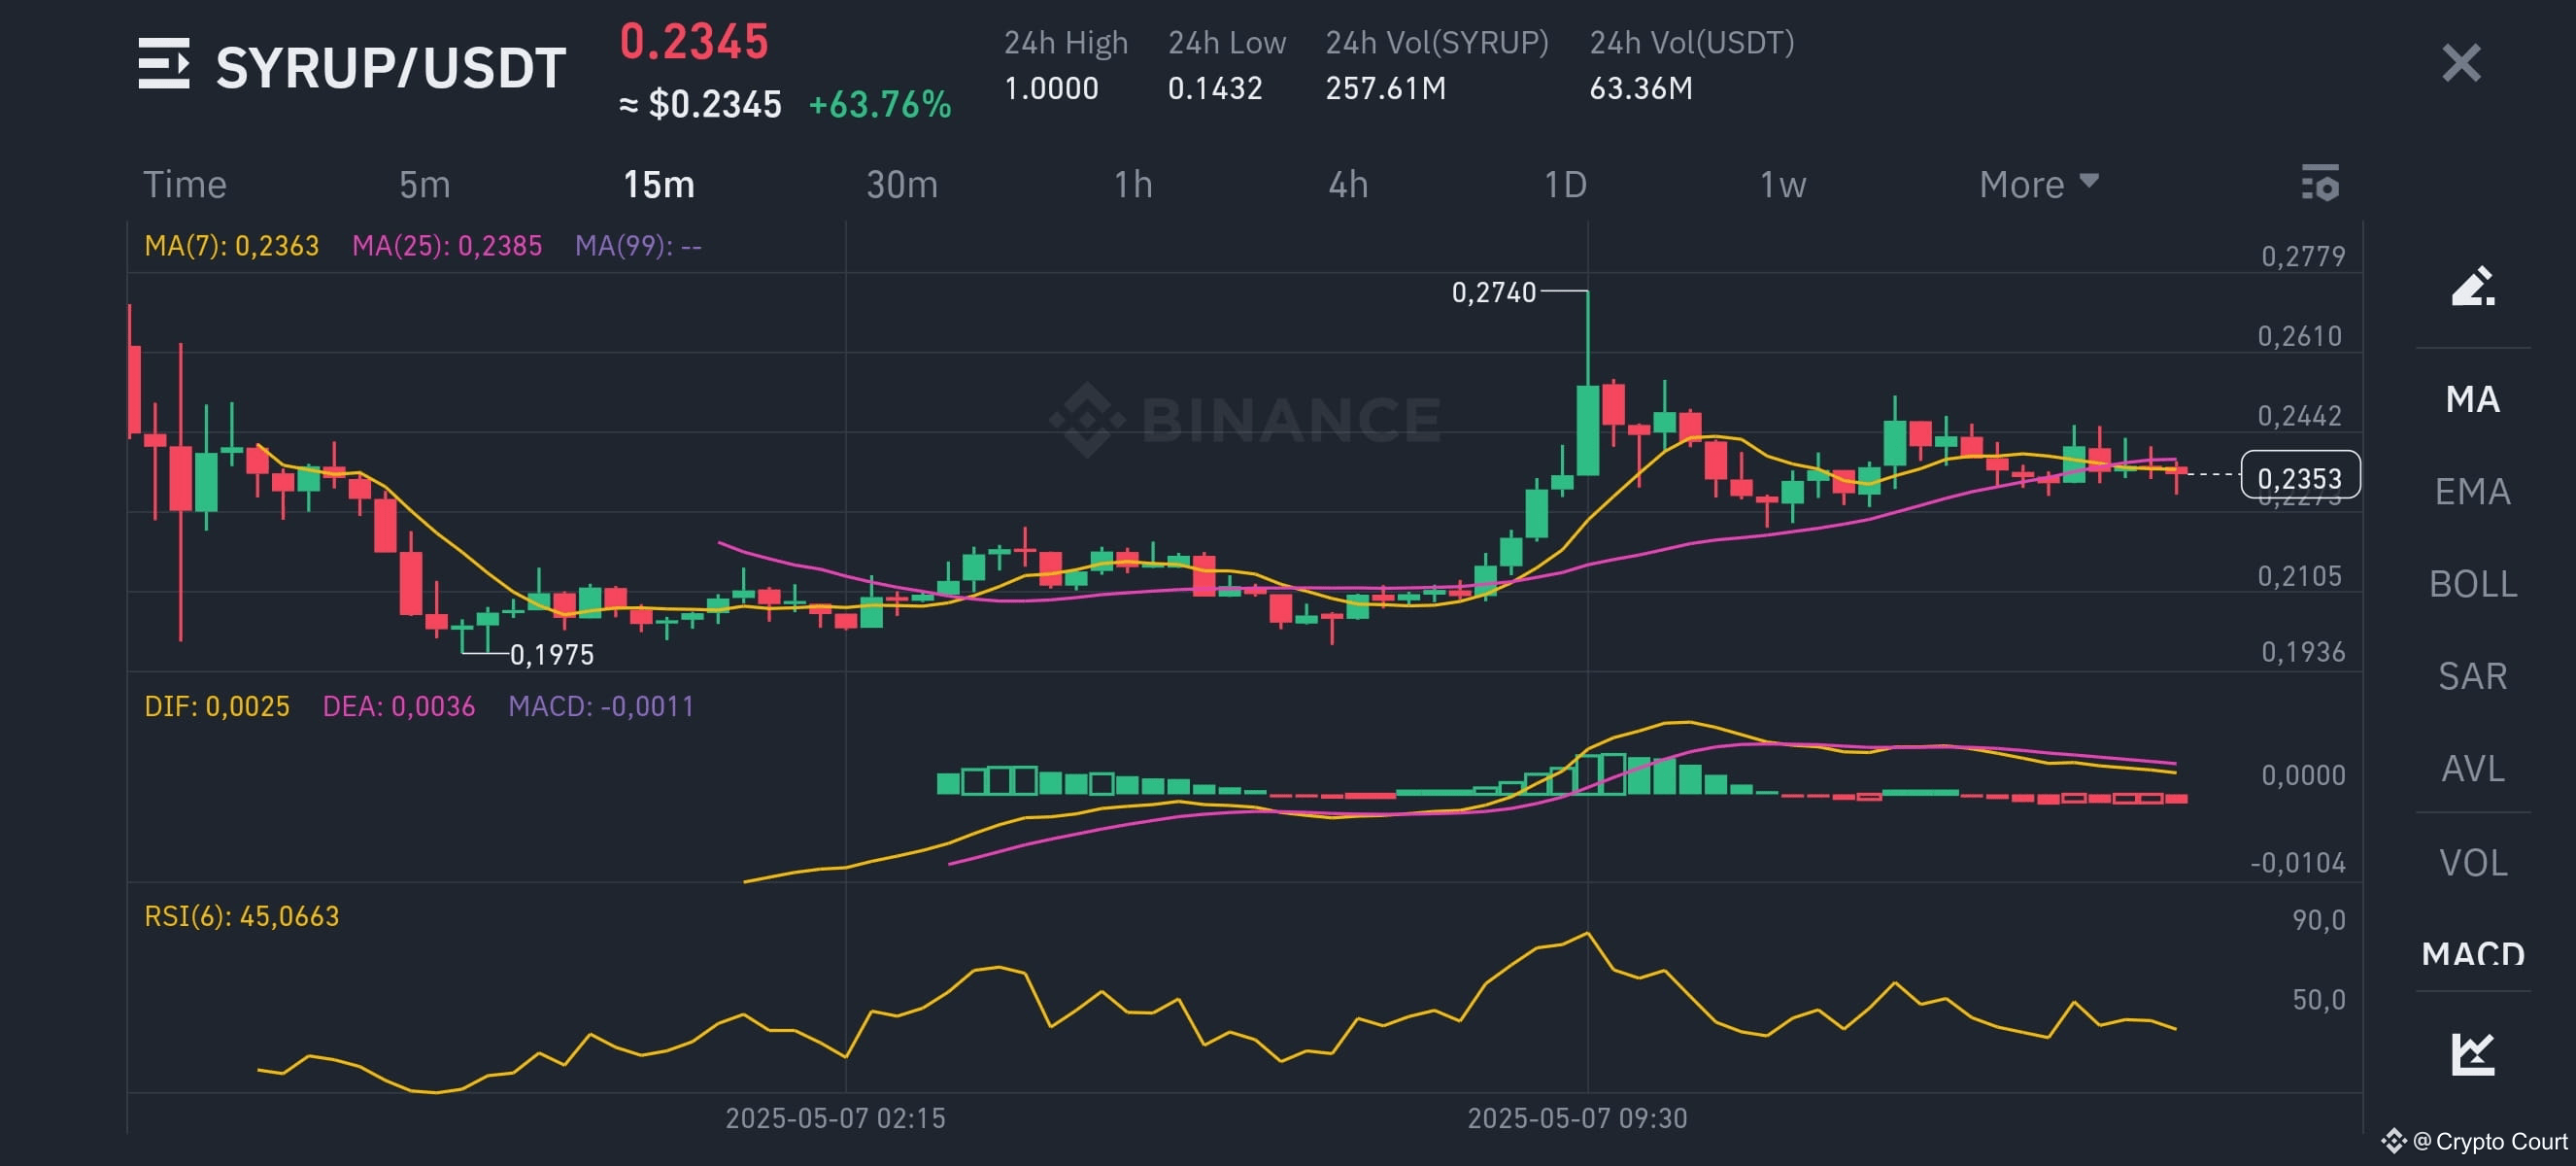Select the 4h interval

pos(1348,185)
